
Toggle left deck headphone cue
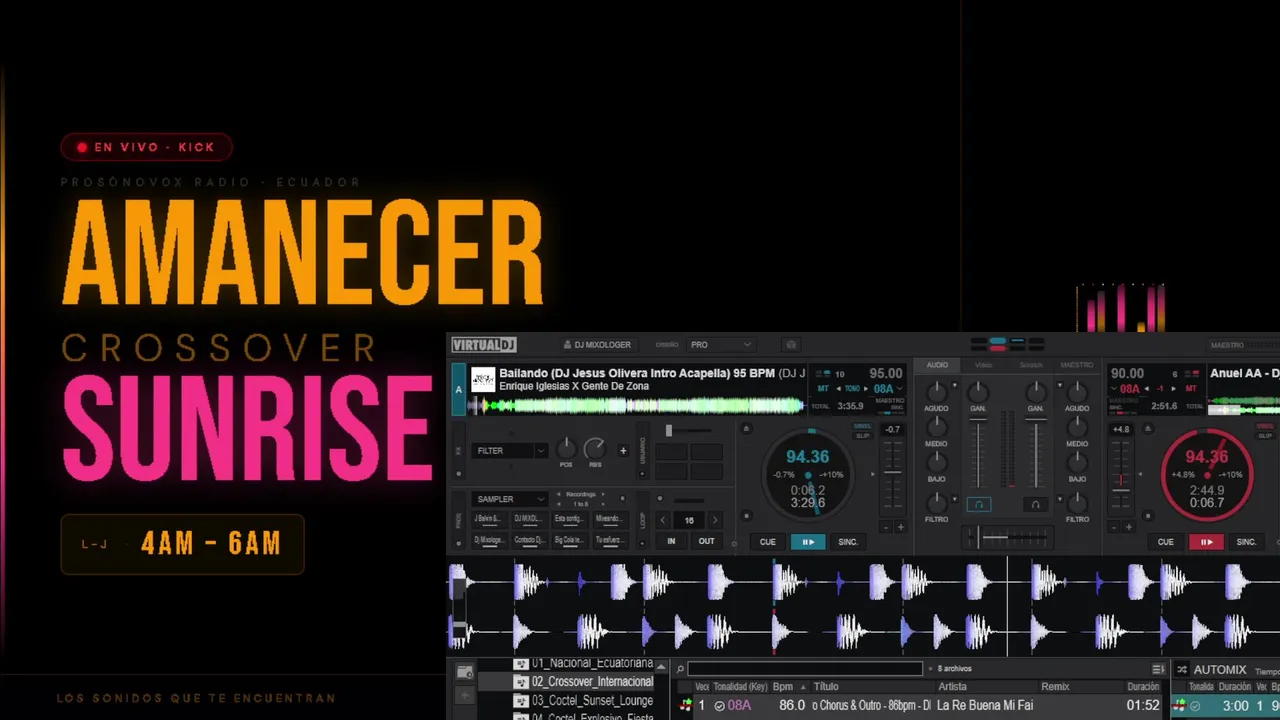coord(980,505)
